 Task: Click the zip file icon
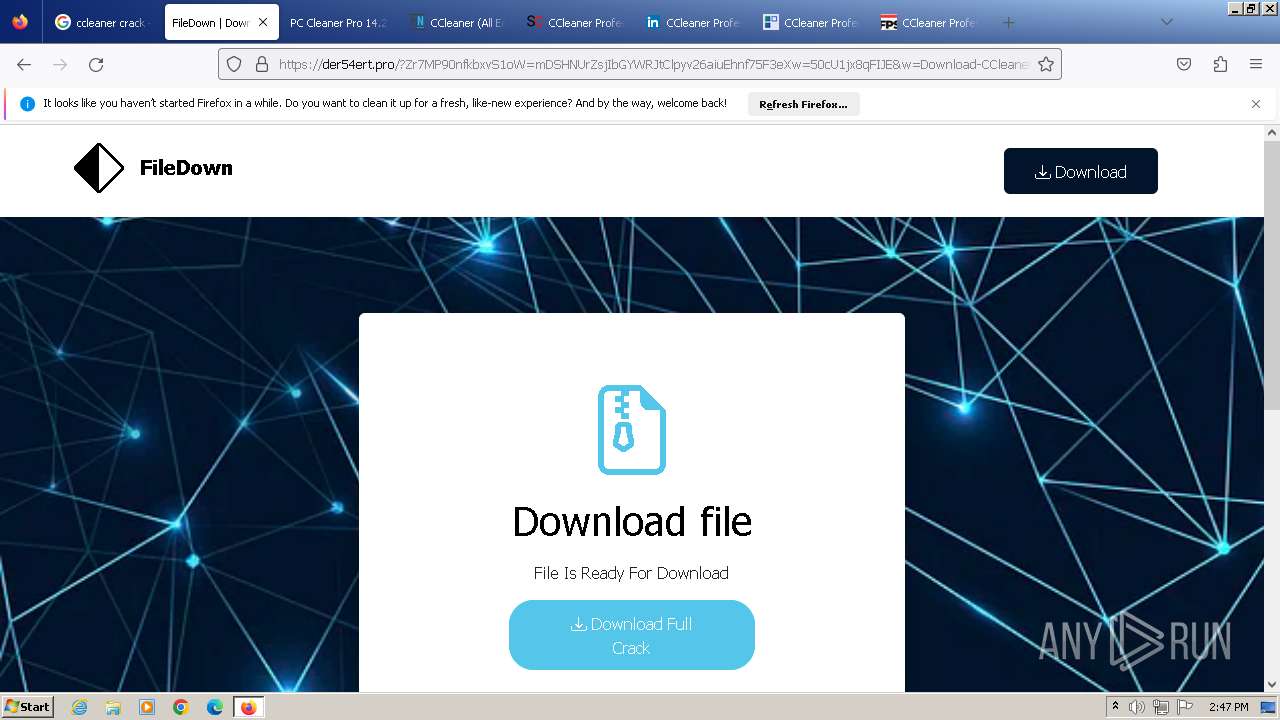pyautogui.click(x=631, y=430)
